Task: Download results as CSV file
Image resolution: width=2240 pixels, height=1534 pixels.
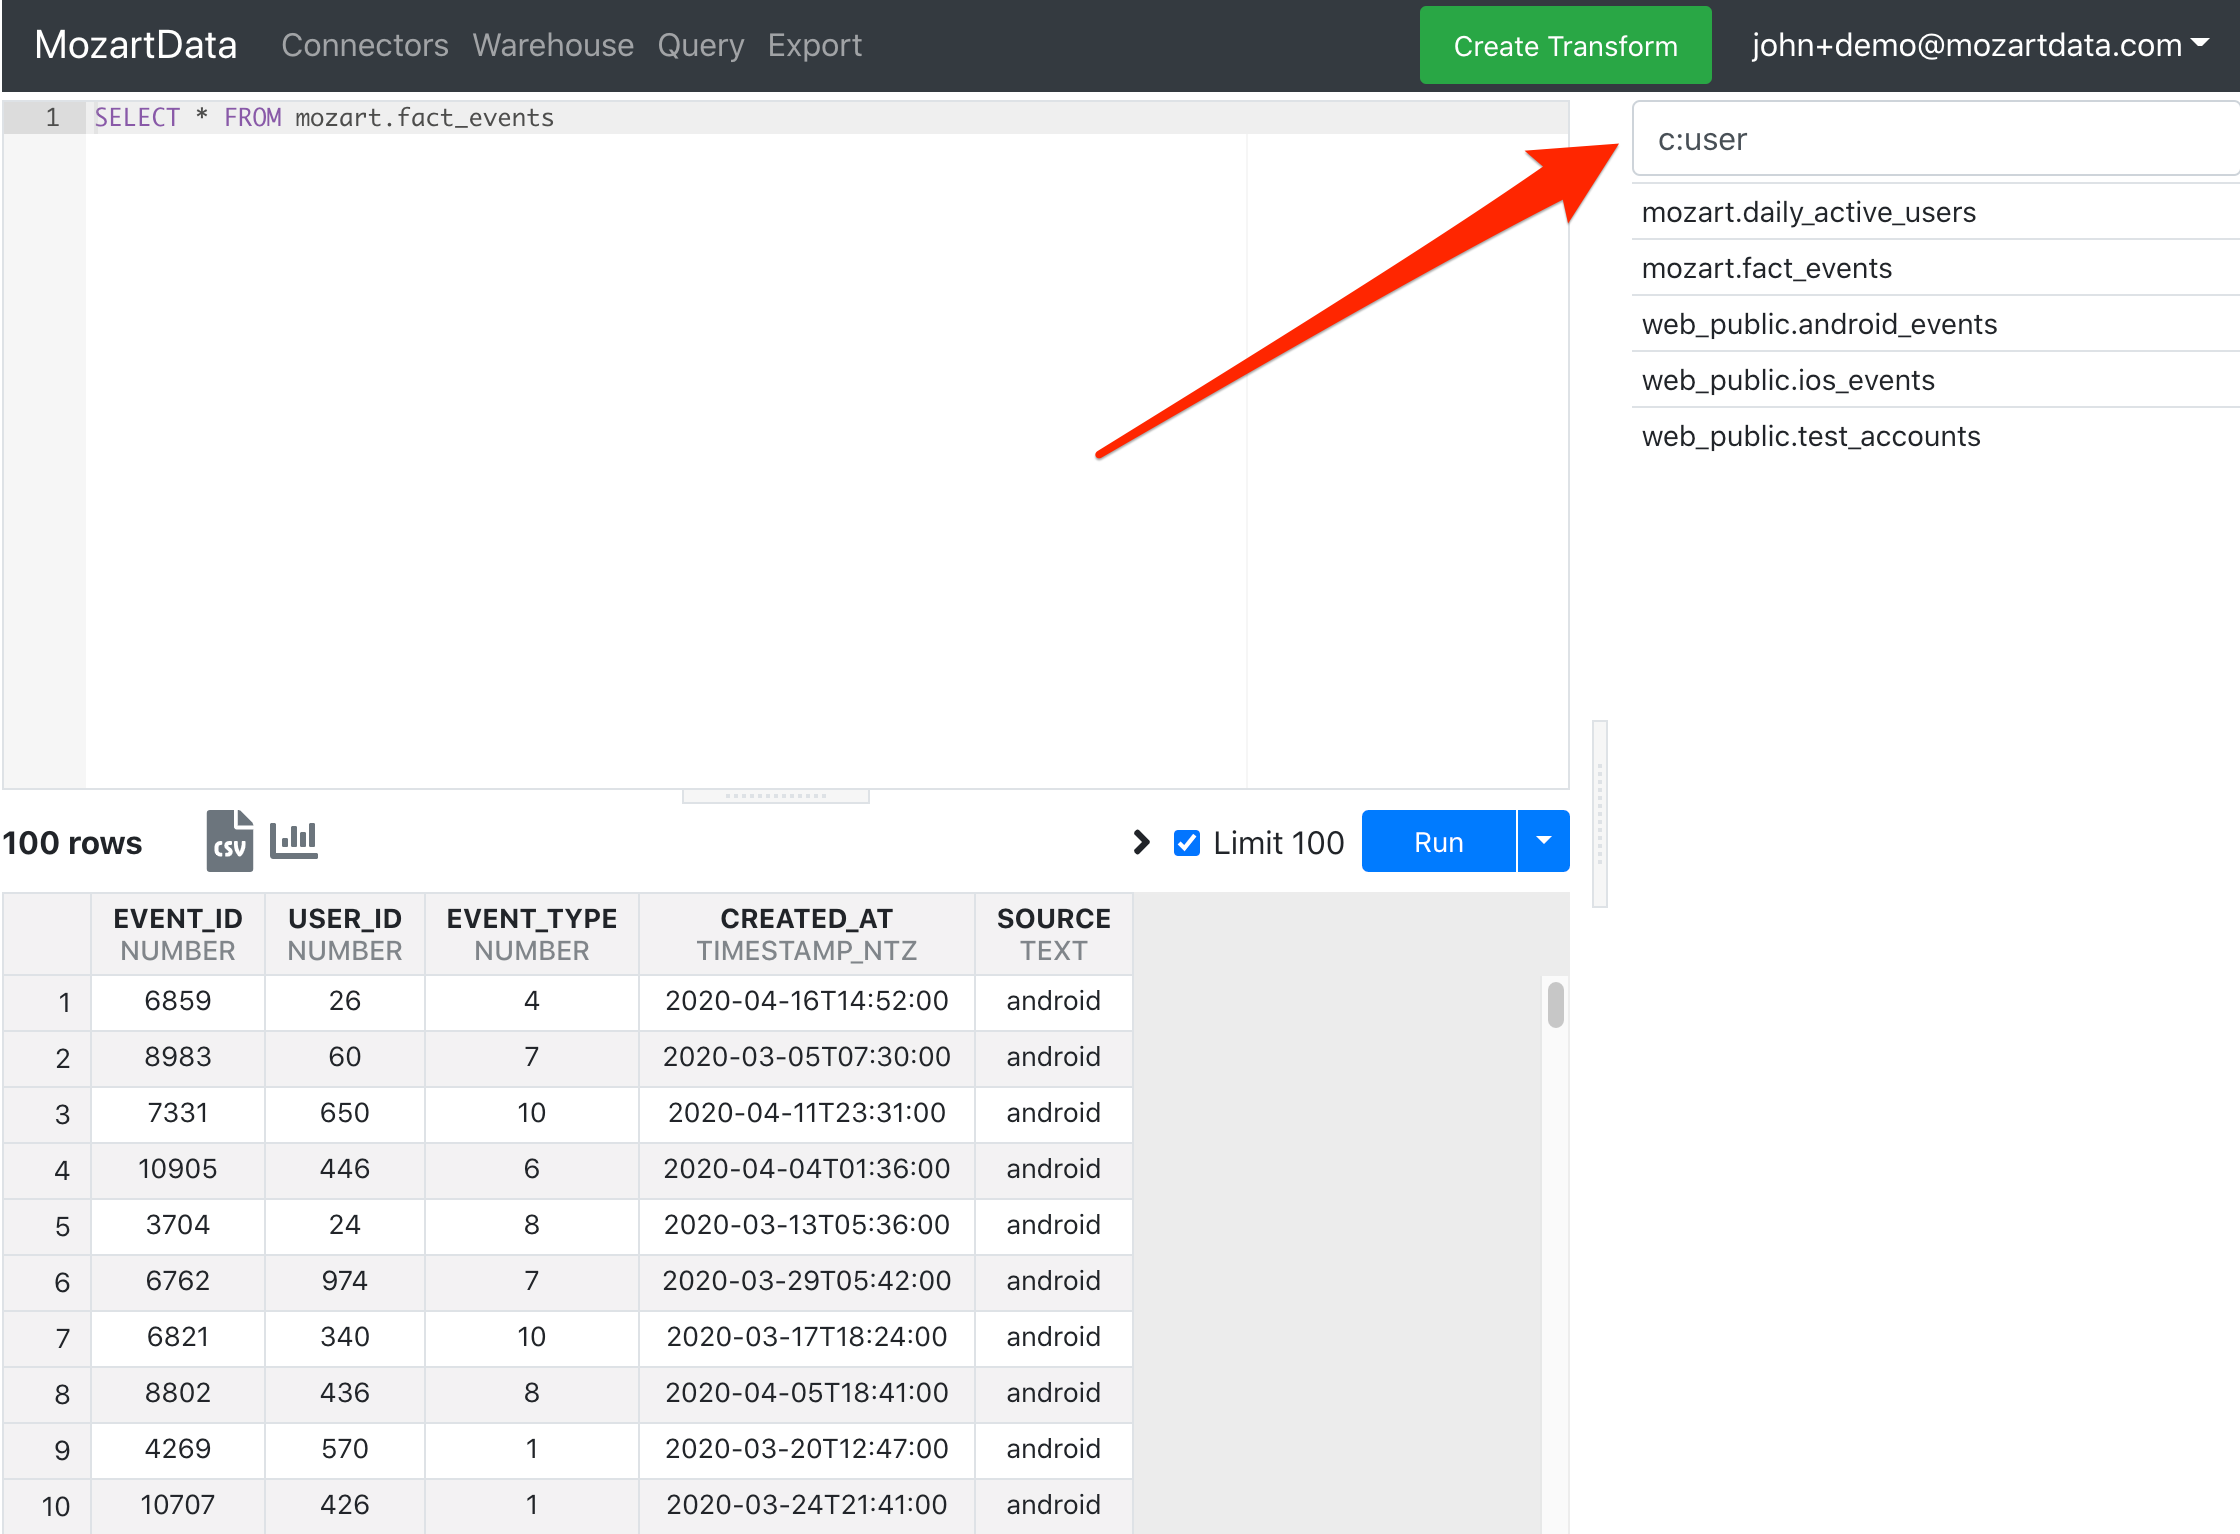Action: click(x=229, y=841)
